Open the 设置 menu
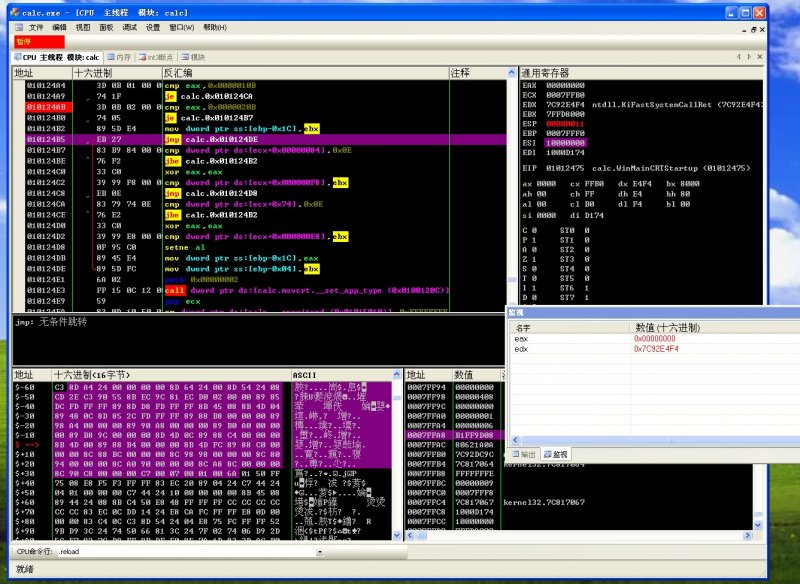This screenshot has height=584, width=800. [153, 28]
